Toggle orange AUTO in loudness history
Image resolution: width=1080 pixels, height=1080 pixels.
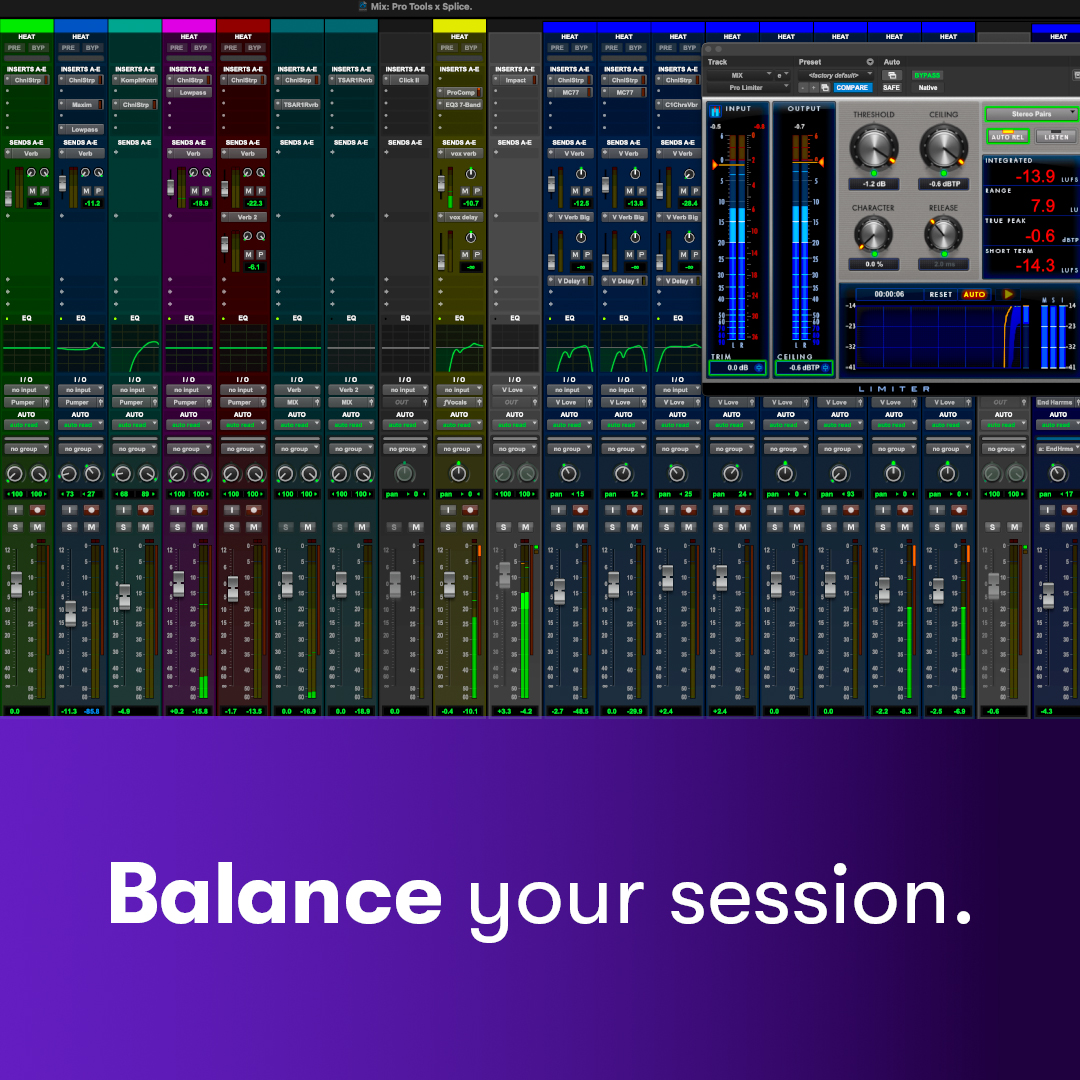point(974,294)
